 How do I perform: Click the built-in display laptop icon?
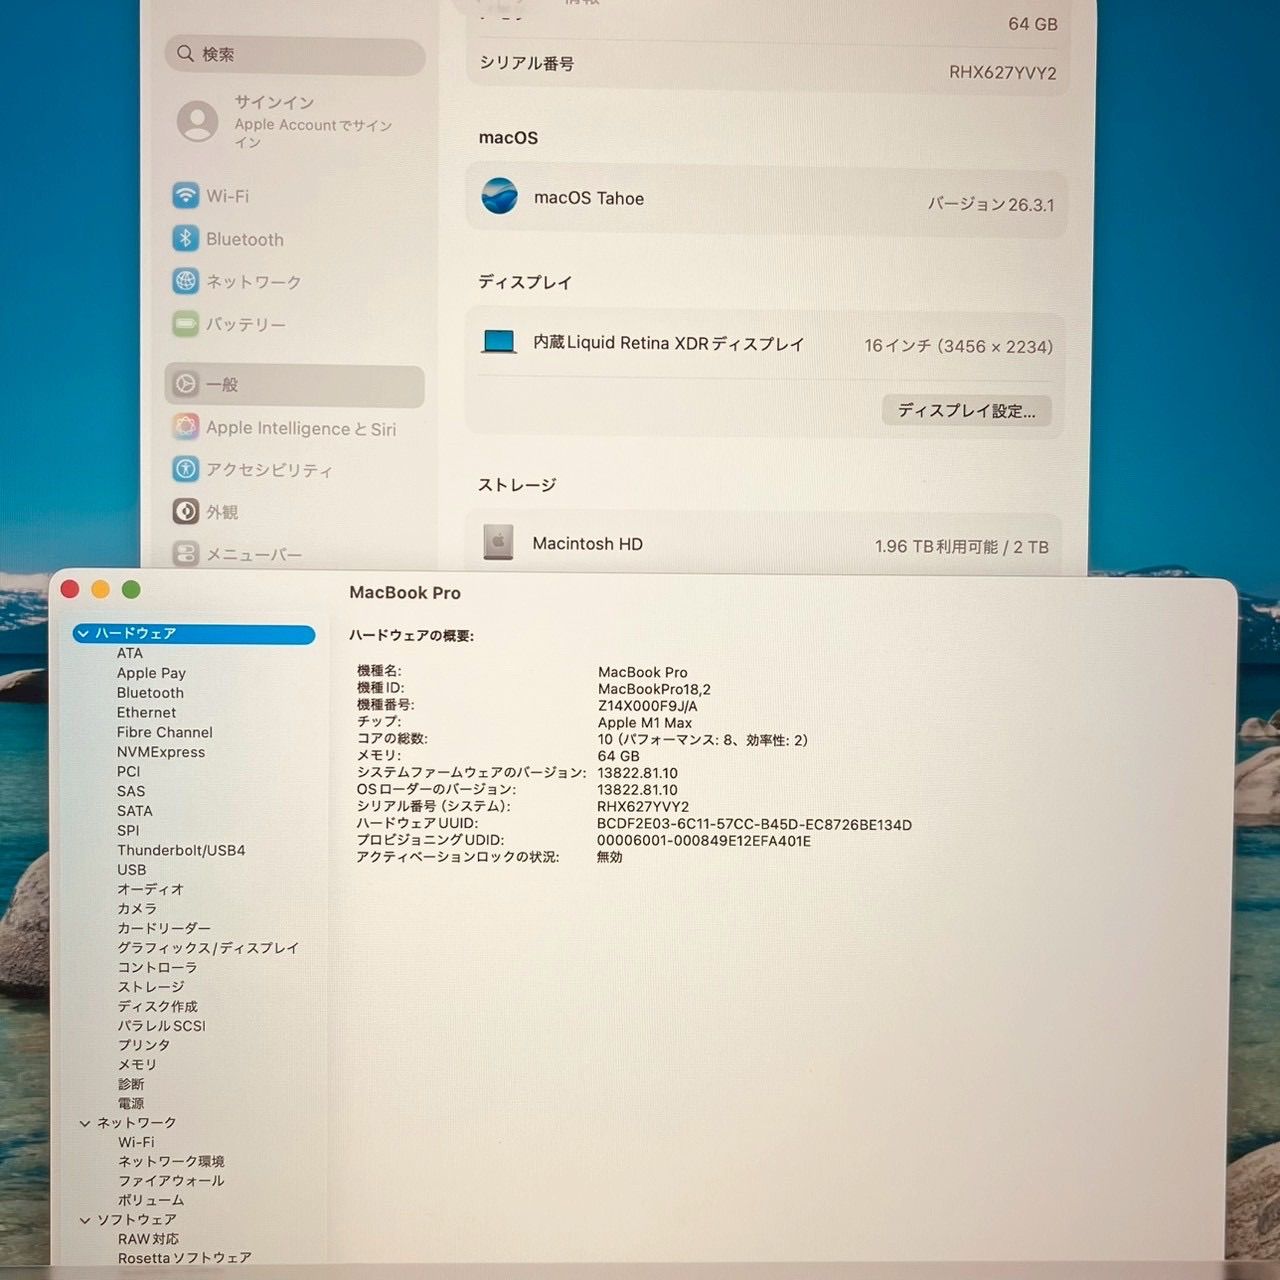499,342
